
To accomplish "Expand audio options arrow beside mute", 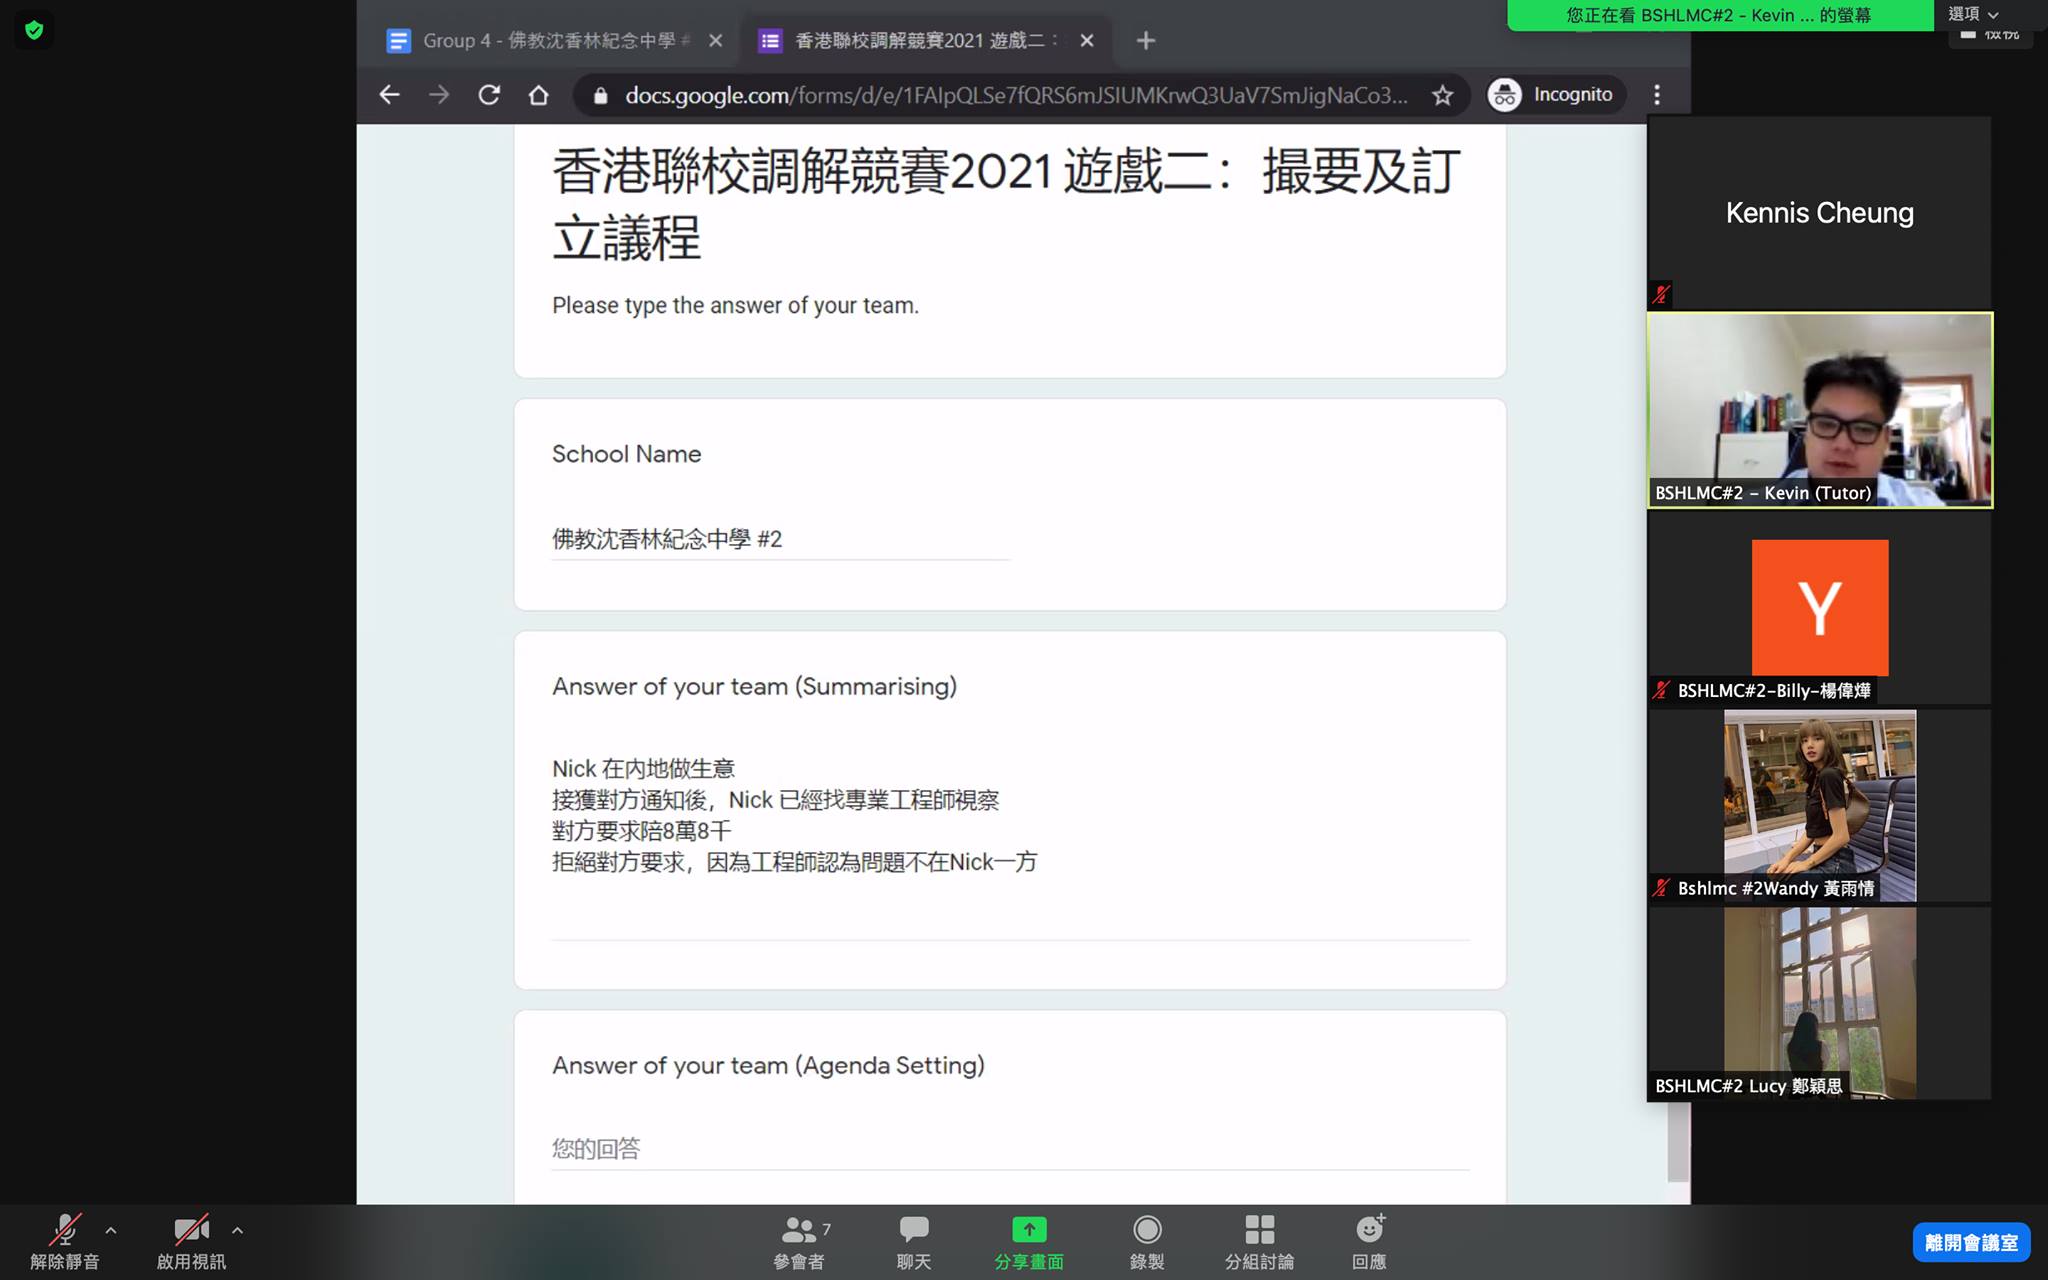I will [111, 1230].
